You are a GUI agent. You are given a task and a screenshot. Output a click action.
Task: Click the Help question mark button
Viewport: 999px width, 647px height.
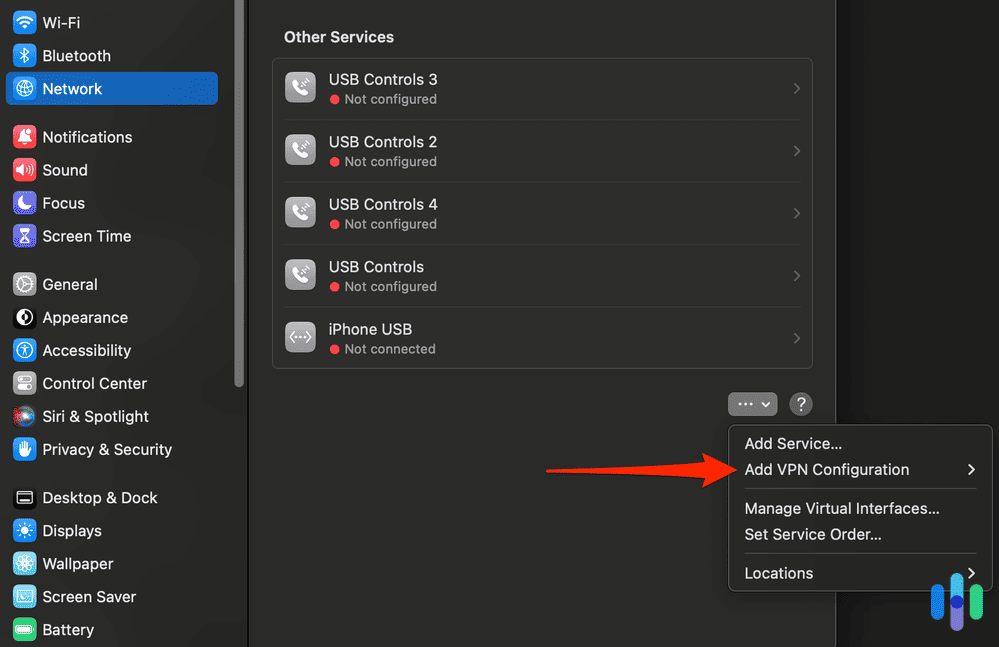coord(800,404)
